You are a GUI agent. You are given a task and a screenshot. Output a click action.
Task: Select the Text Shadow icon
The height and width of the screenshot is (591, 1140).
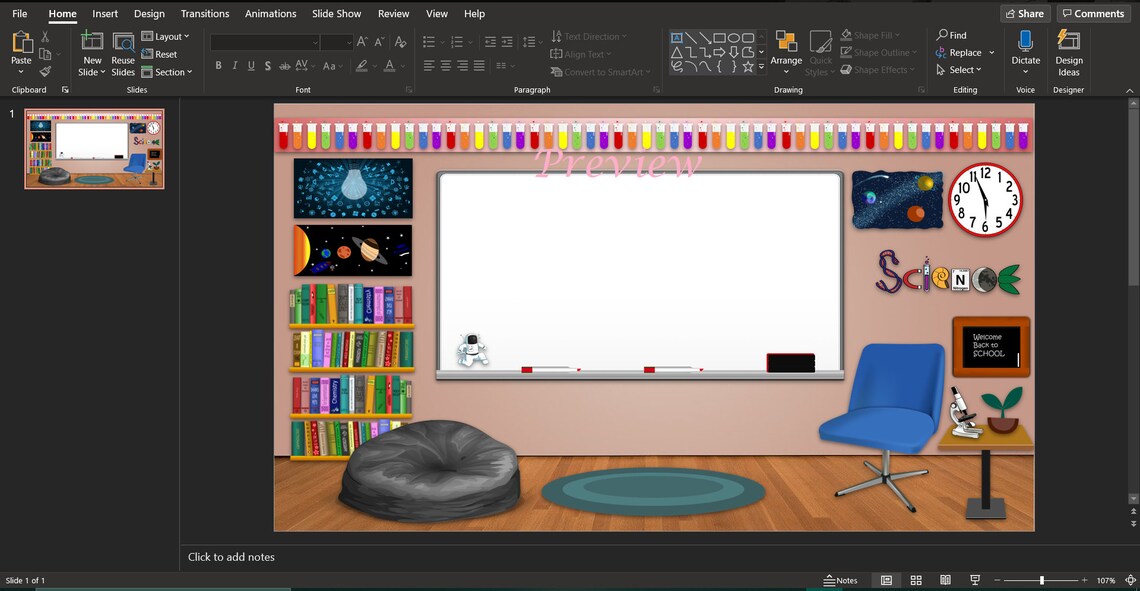click(268, 65)
